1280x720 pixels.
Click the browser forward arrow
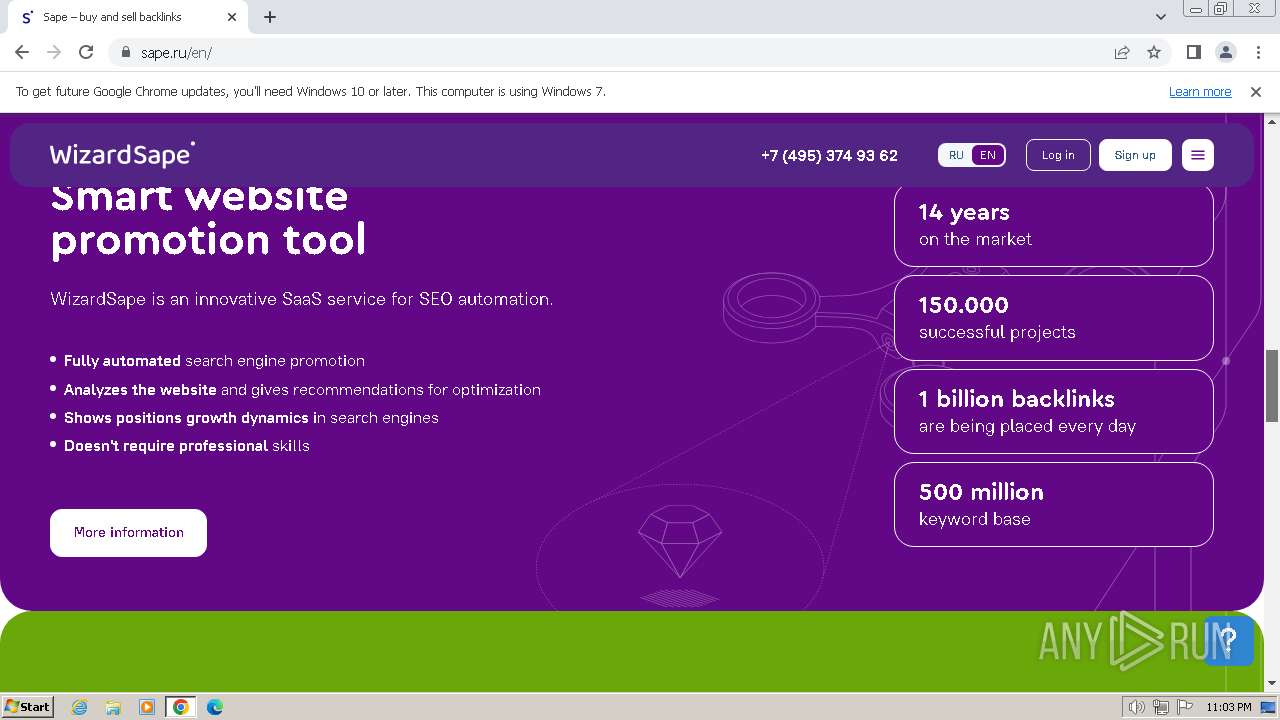[x=54, y=52]
